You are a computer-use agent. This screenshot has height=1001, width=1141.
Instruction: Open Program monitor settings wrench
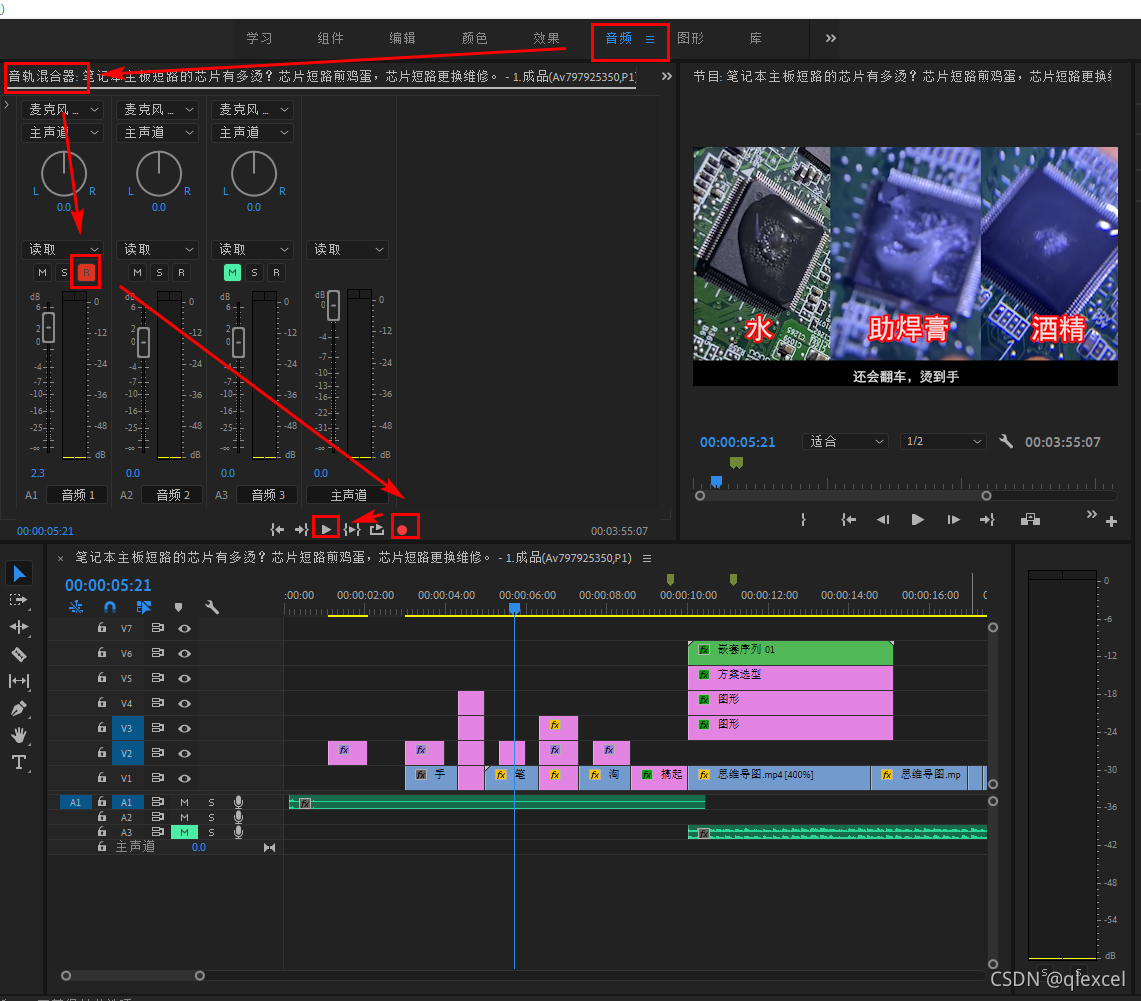click(1006, 441)
